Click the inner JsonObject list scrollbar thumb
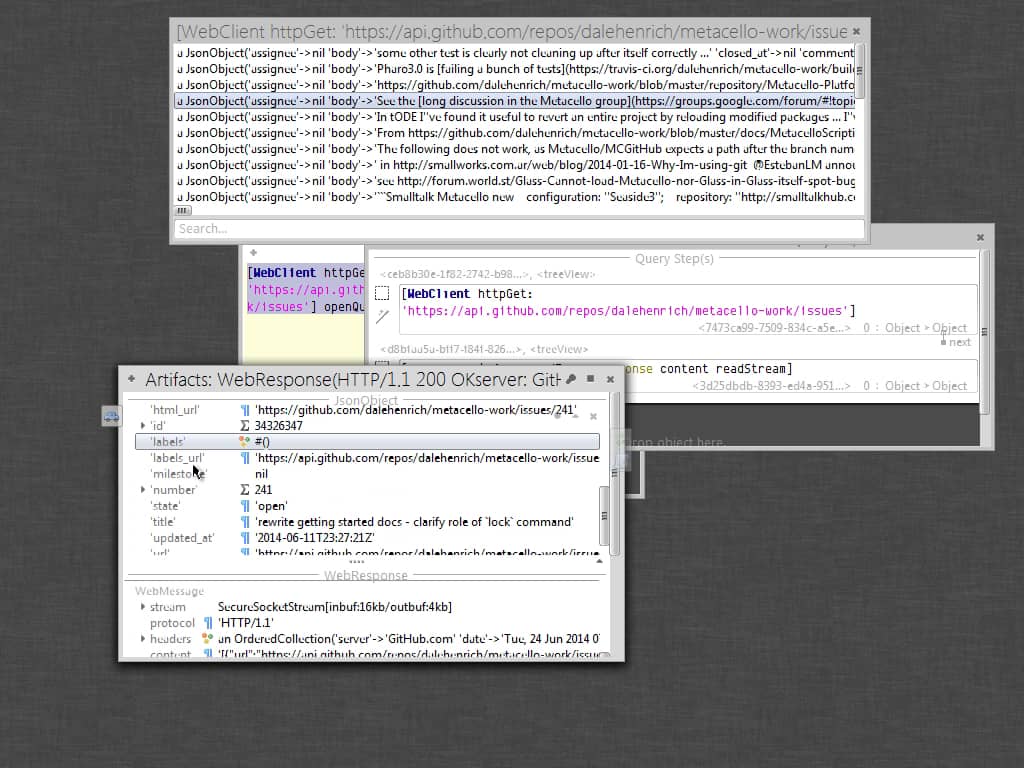 click(604, 516)
